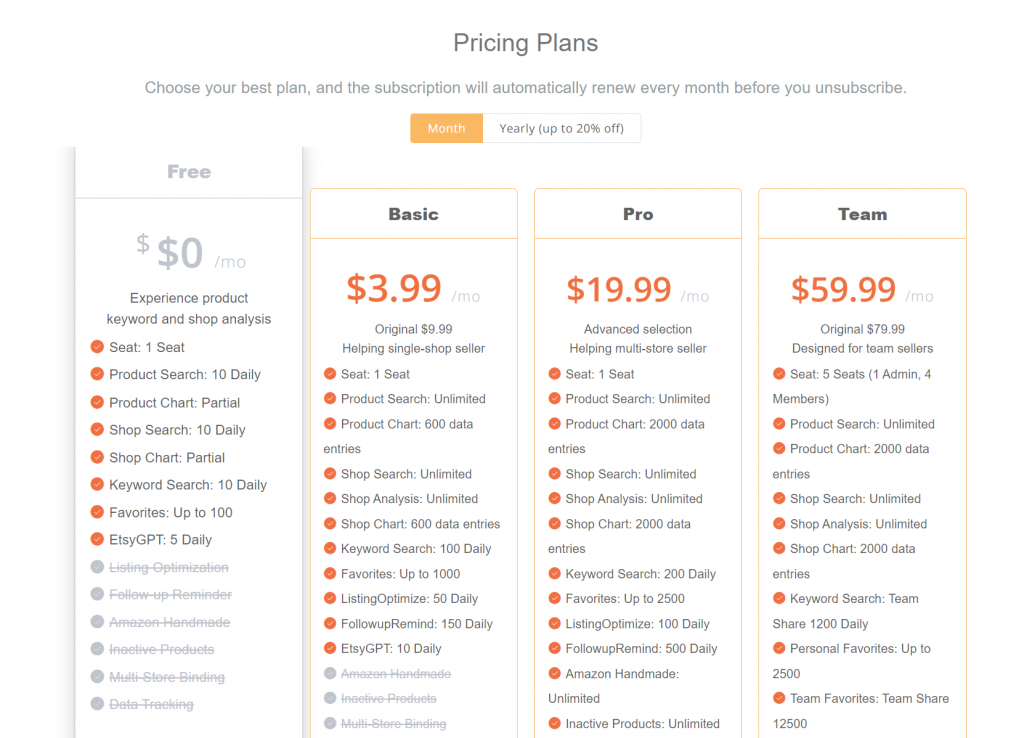Viewport: 1024px width, 738px height.
Task: Click check icon for Basic Product Search: Unlimited
Action: (330, 398)
